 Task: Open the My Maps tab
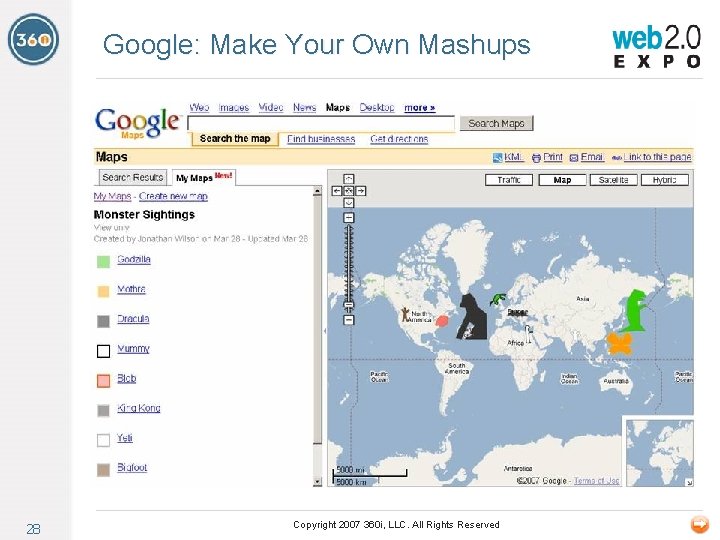pos(204,177)
